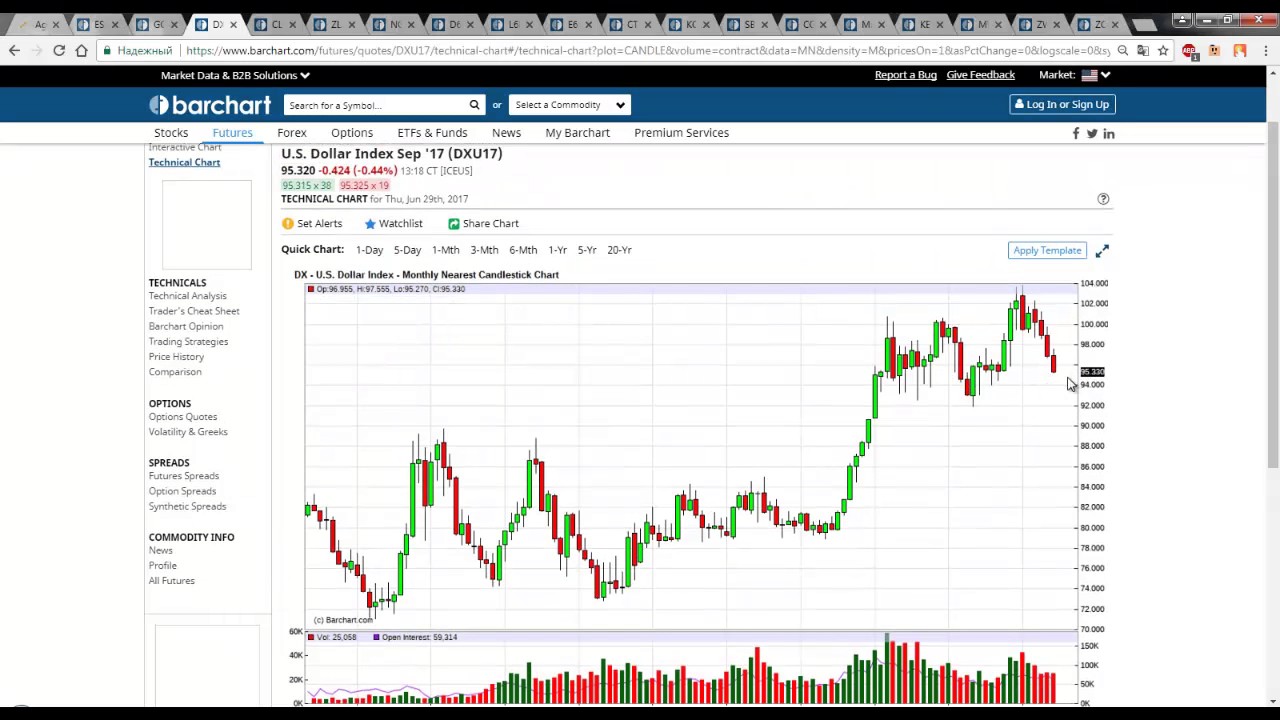
Task: Open the Profile link under Commodity Info
Action: click(x=162, y=566)
